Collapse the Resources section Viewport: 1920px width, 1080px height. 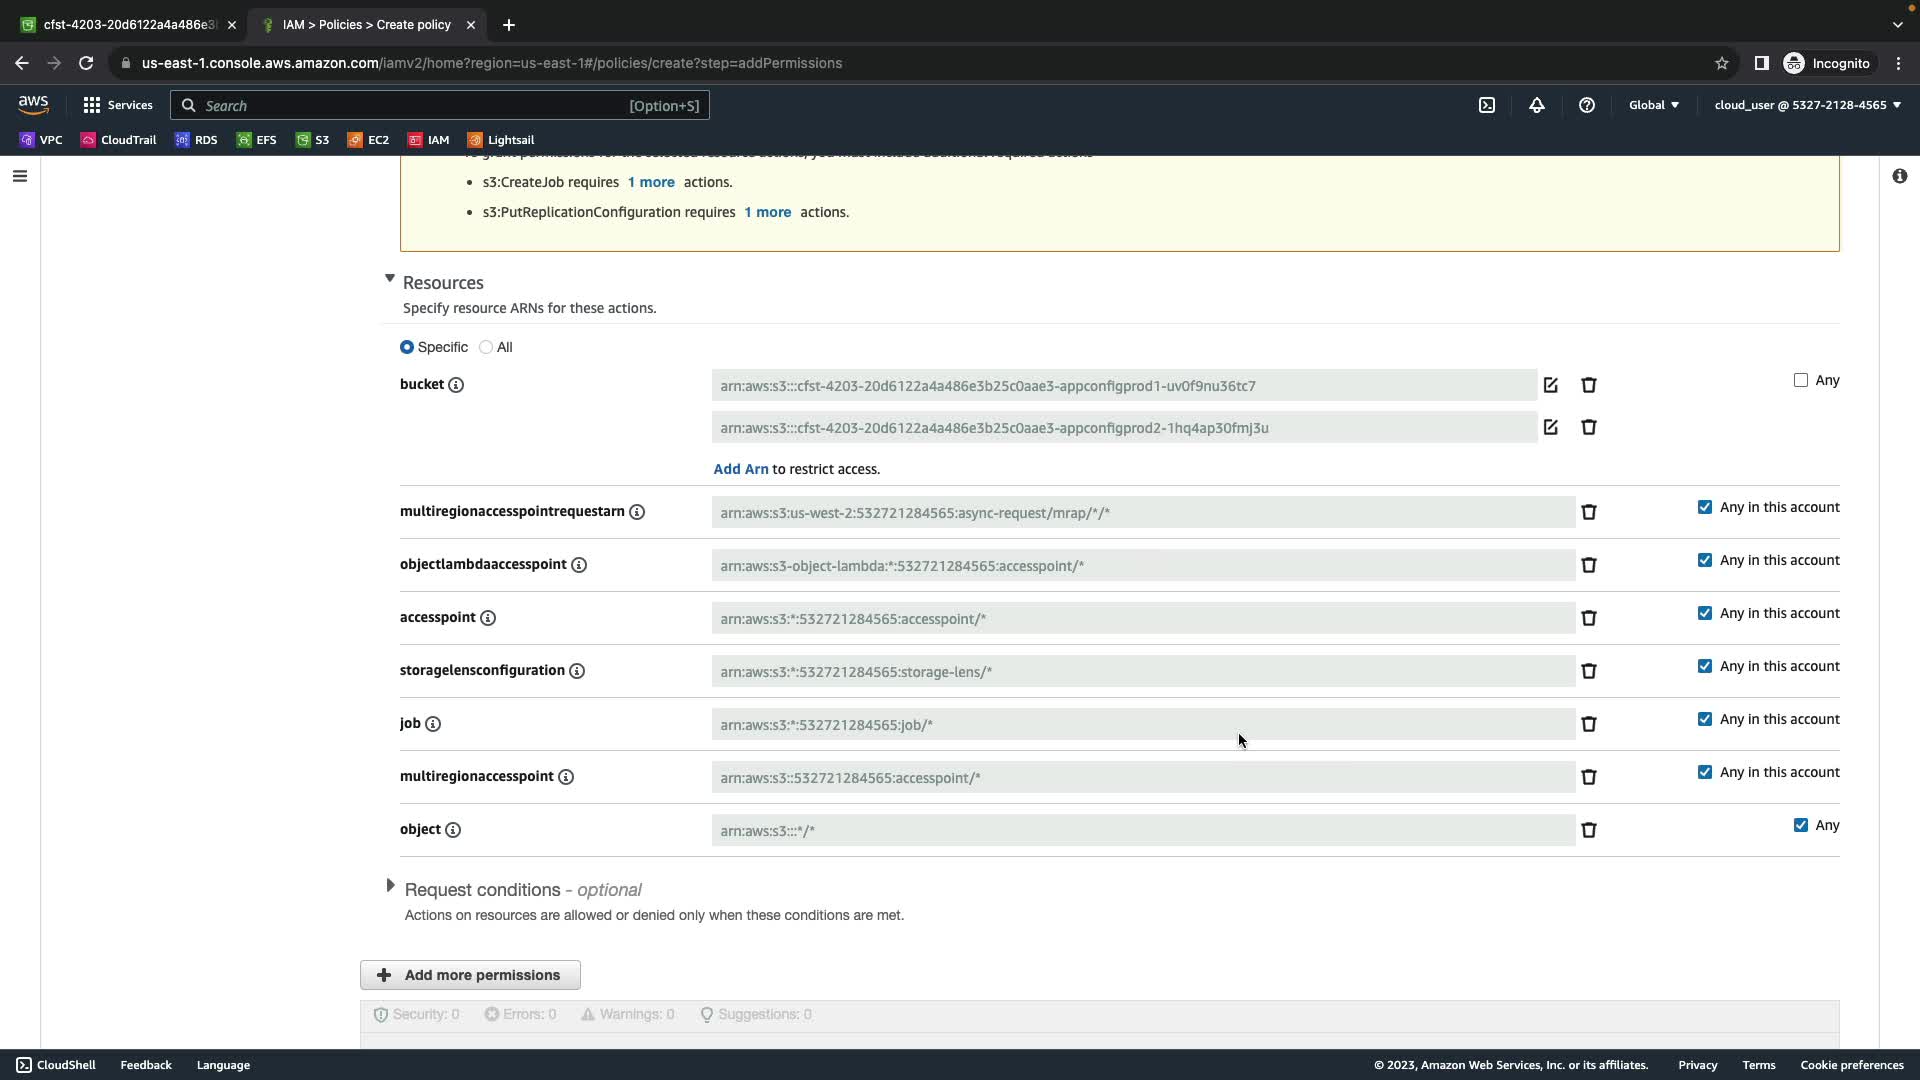390,279
